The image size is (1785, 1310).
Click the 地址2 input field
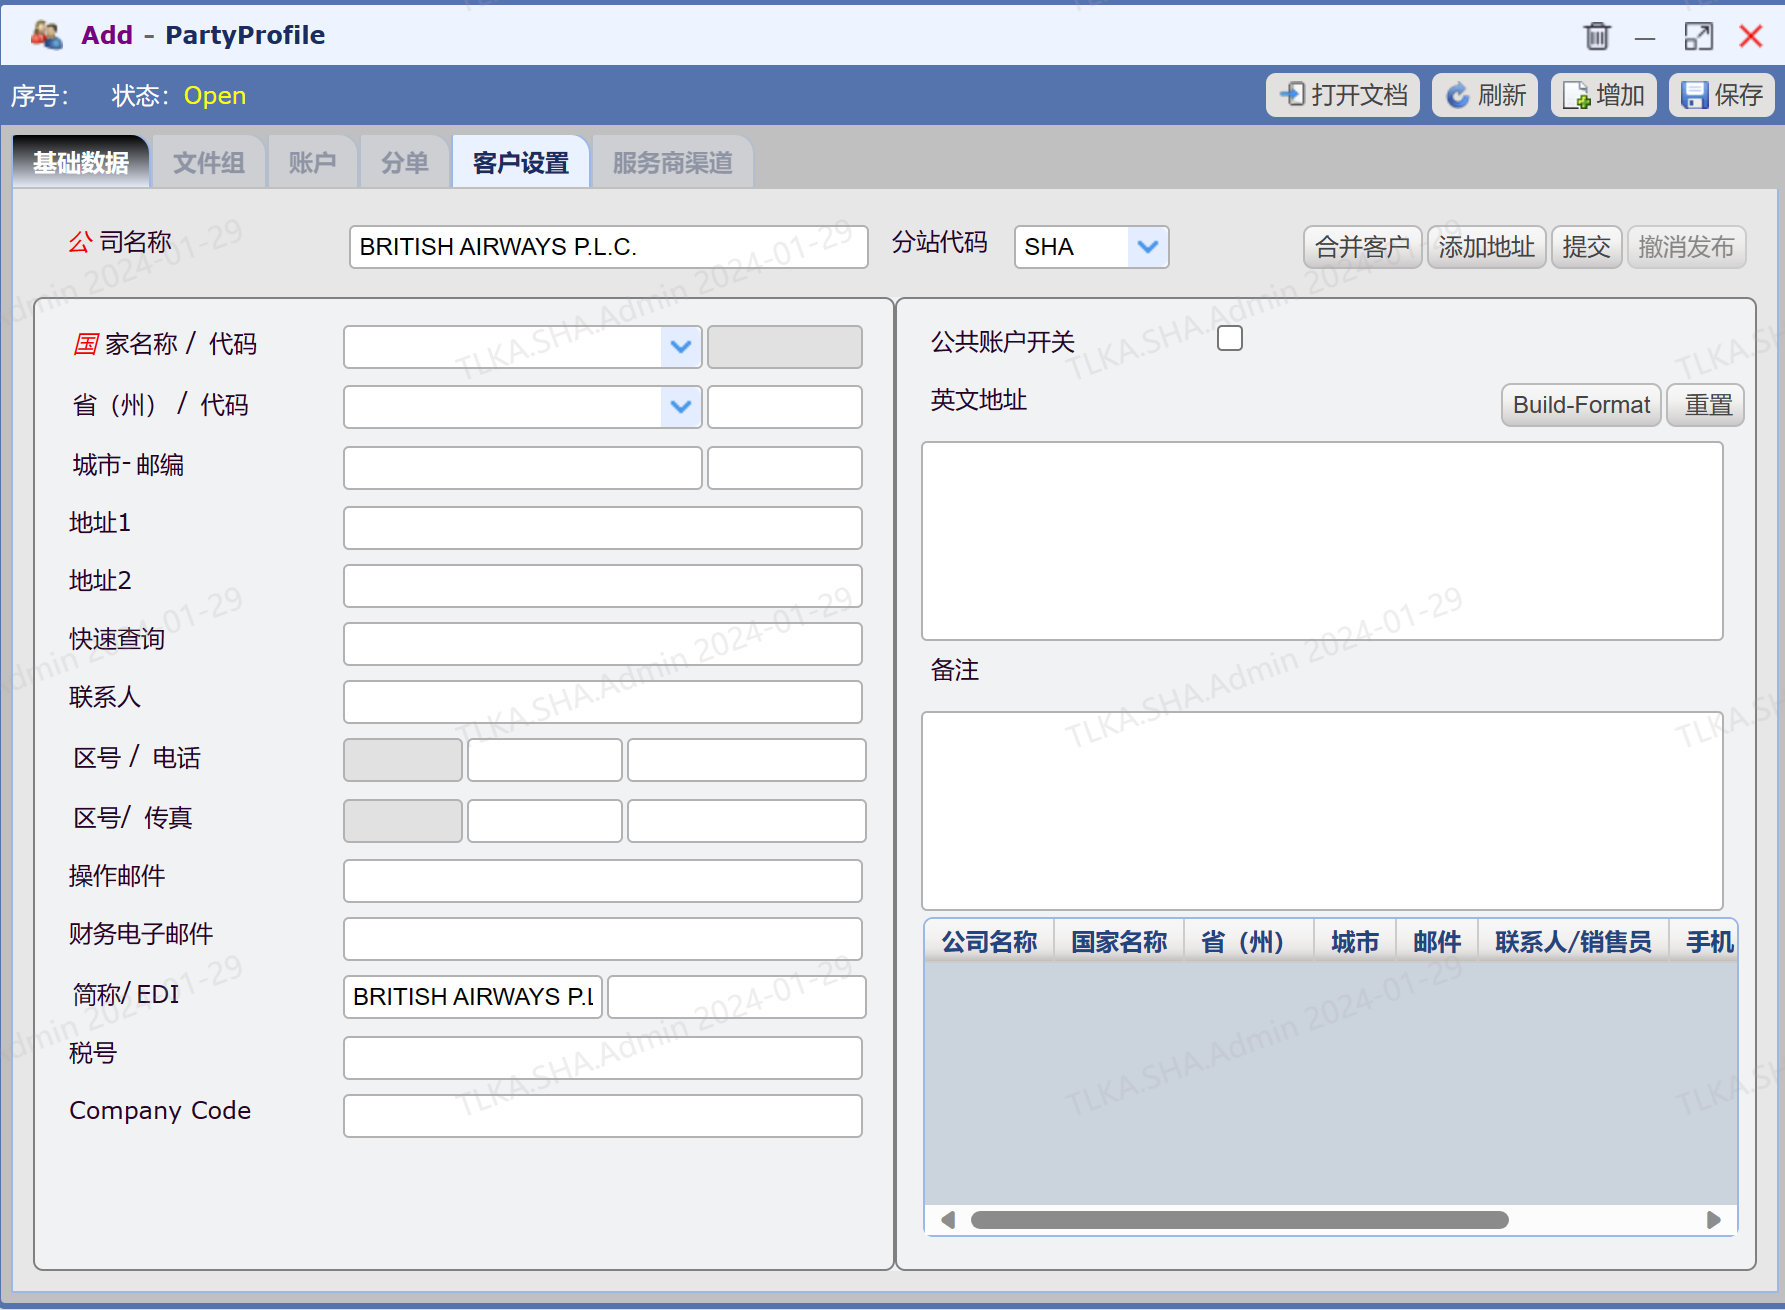(x=603, y=586)
